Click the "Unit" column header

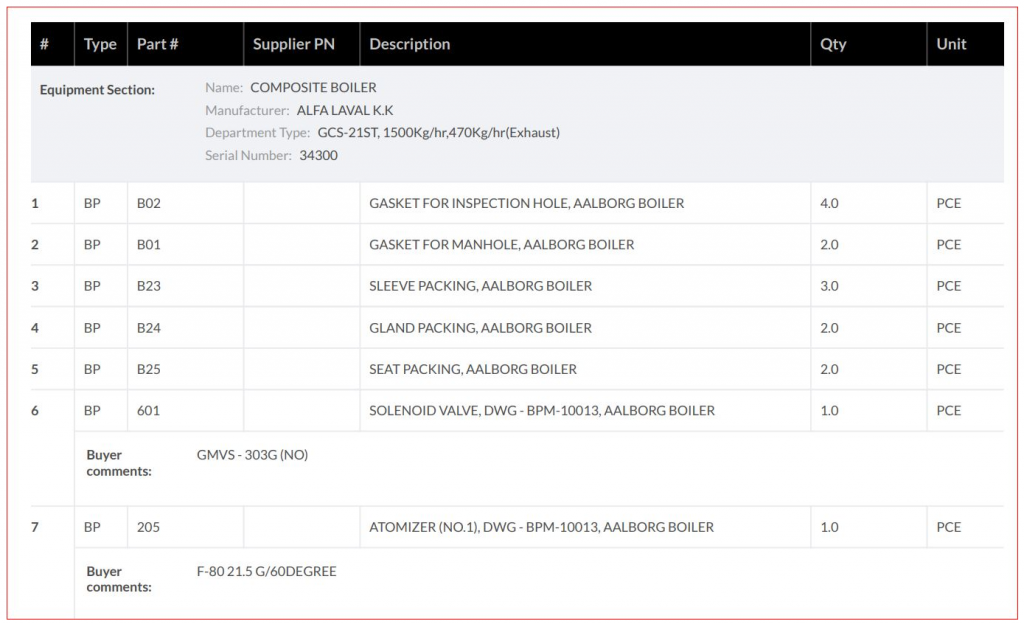951,44
